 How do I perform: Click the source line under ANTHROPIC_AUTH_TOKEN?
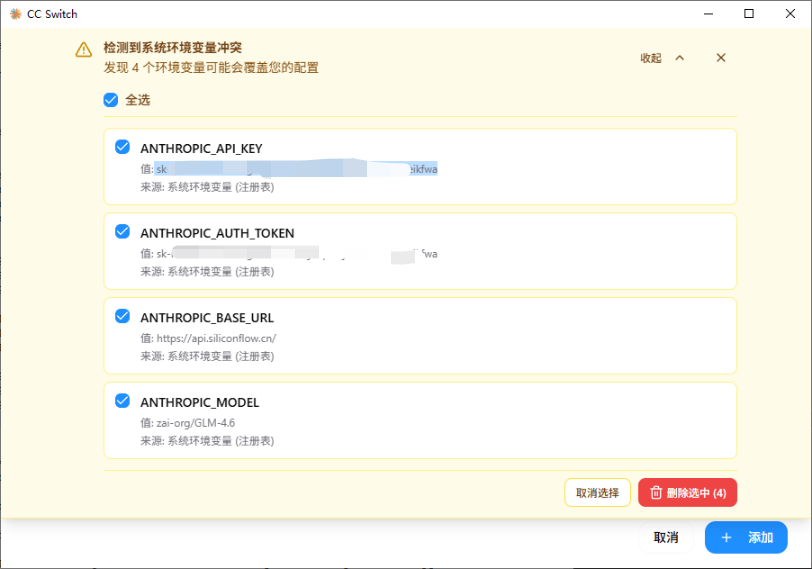tap(207, 272)
